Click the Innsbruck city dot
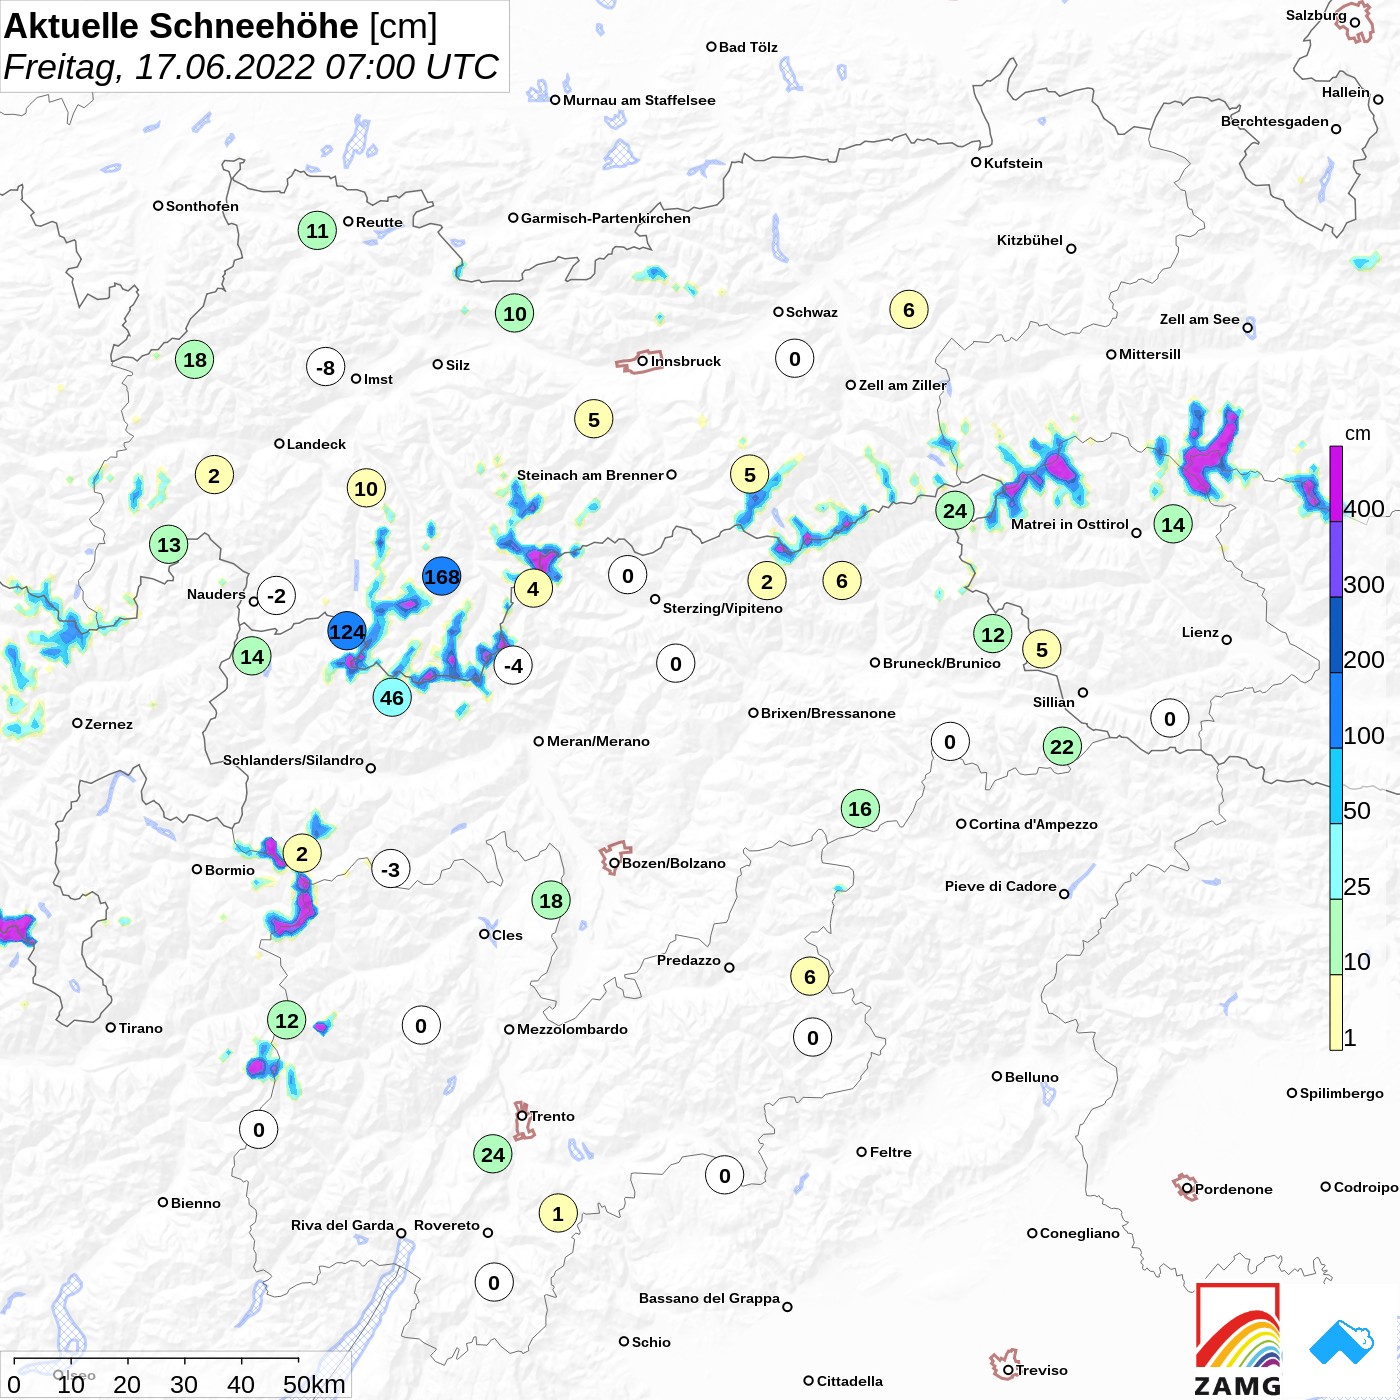This screenshot has height=1400, width=1400. 643,361
